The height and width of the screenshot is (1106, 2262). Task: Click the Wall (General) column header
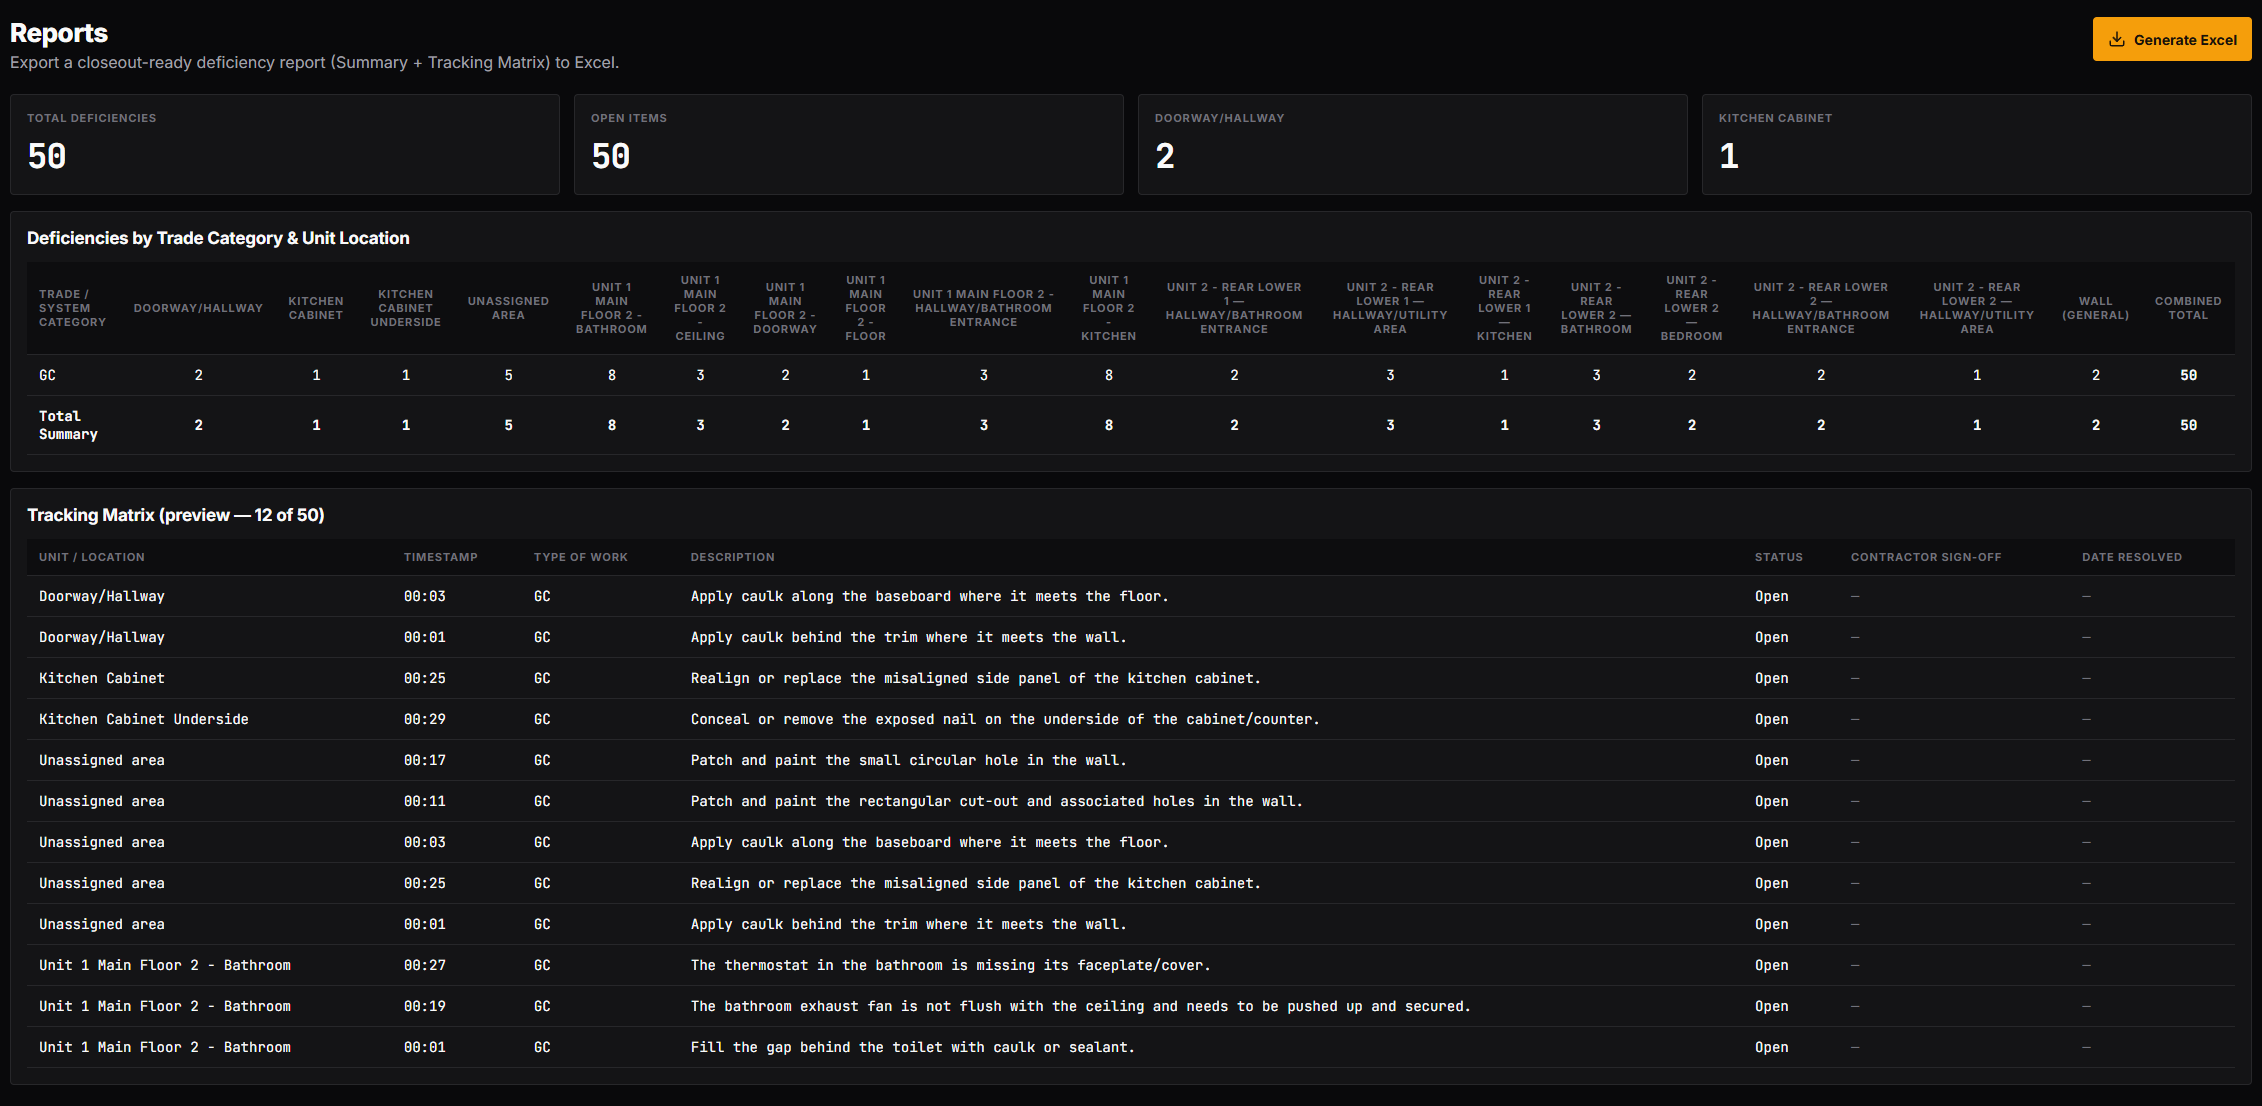point(2095,308)
